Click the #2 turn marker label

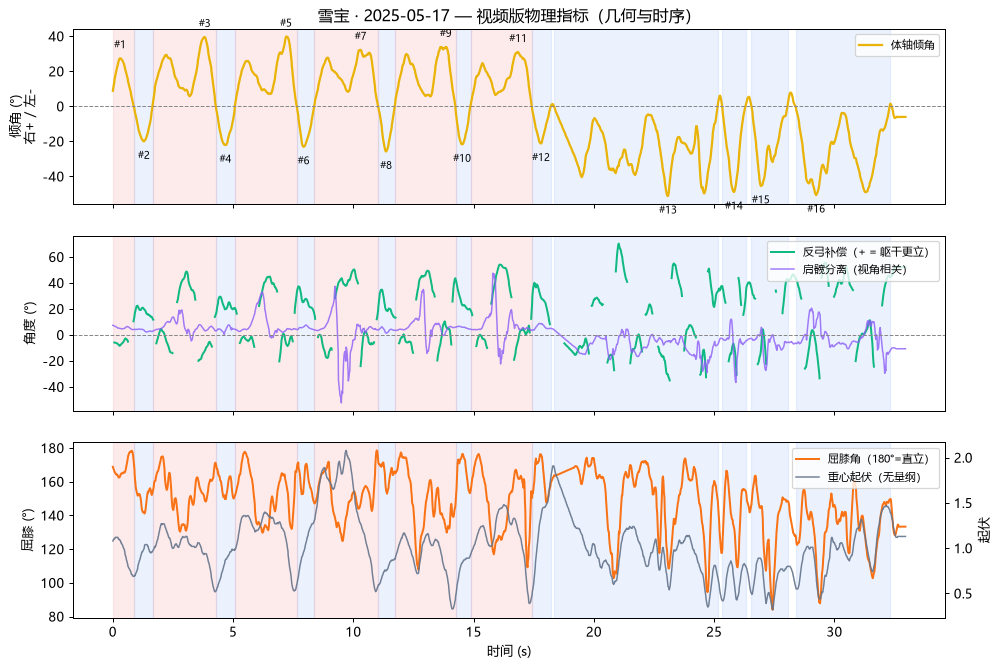pos(144,155)
